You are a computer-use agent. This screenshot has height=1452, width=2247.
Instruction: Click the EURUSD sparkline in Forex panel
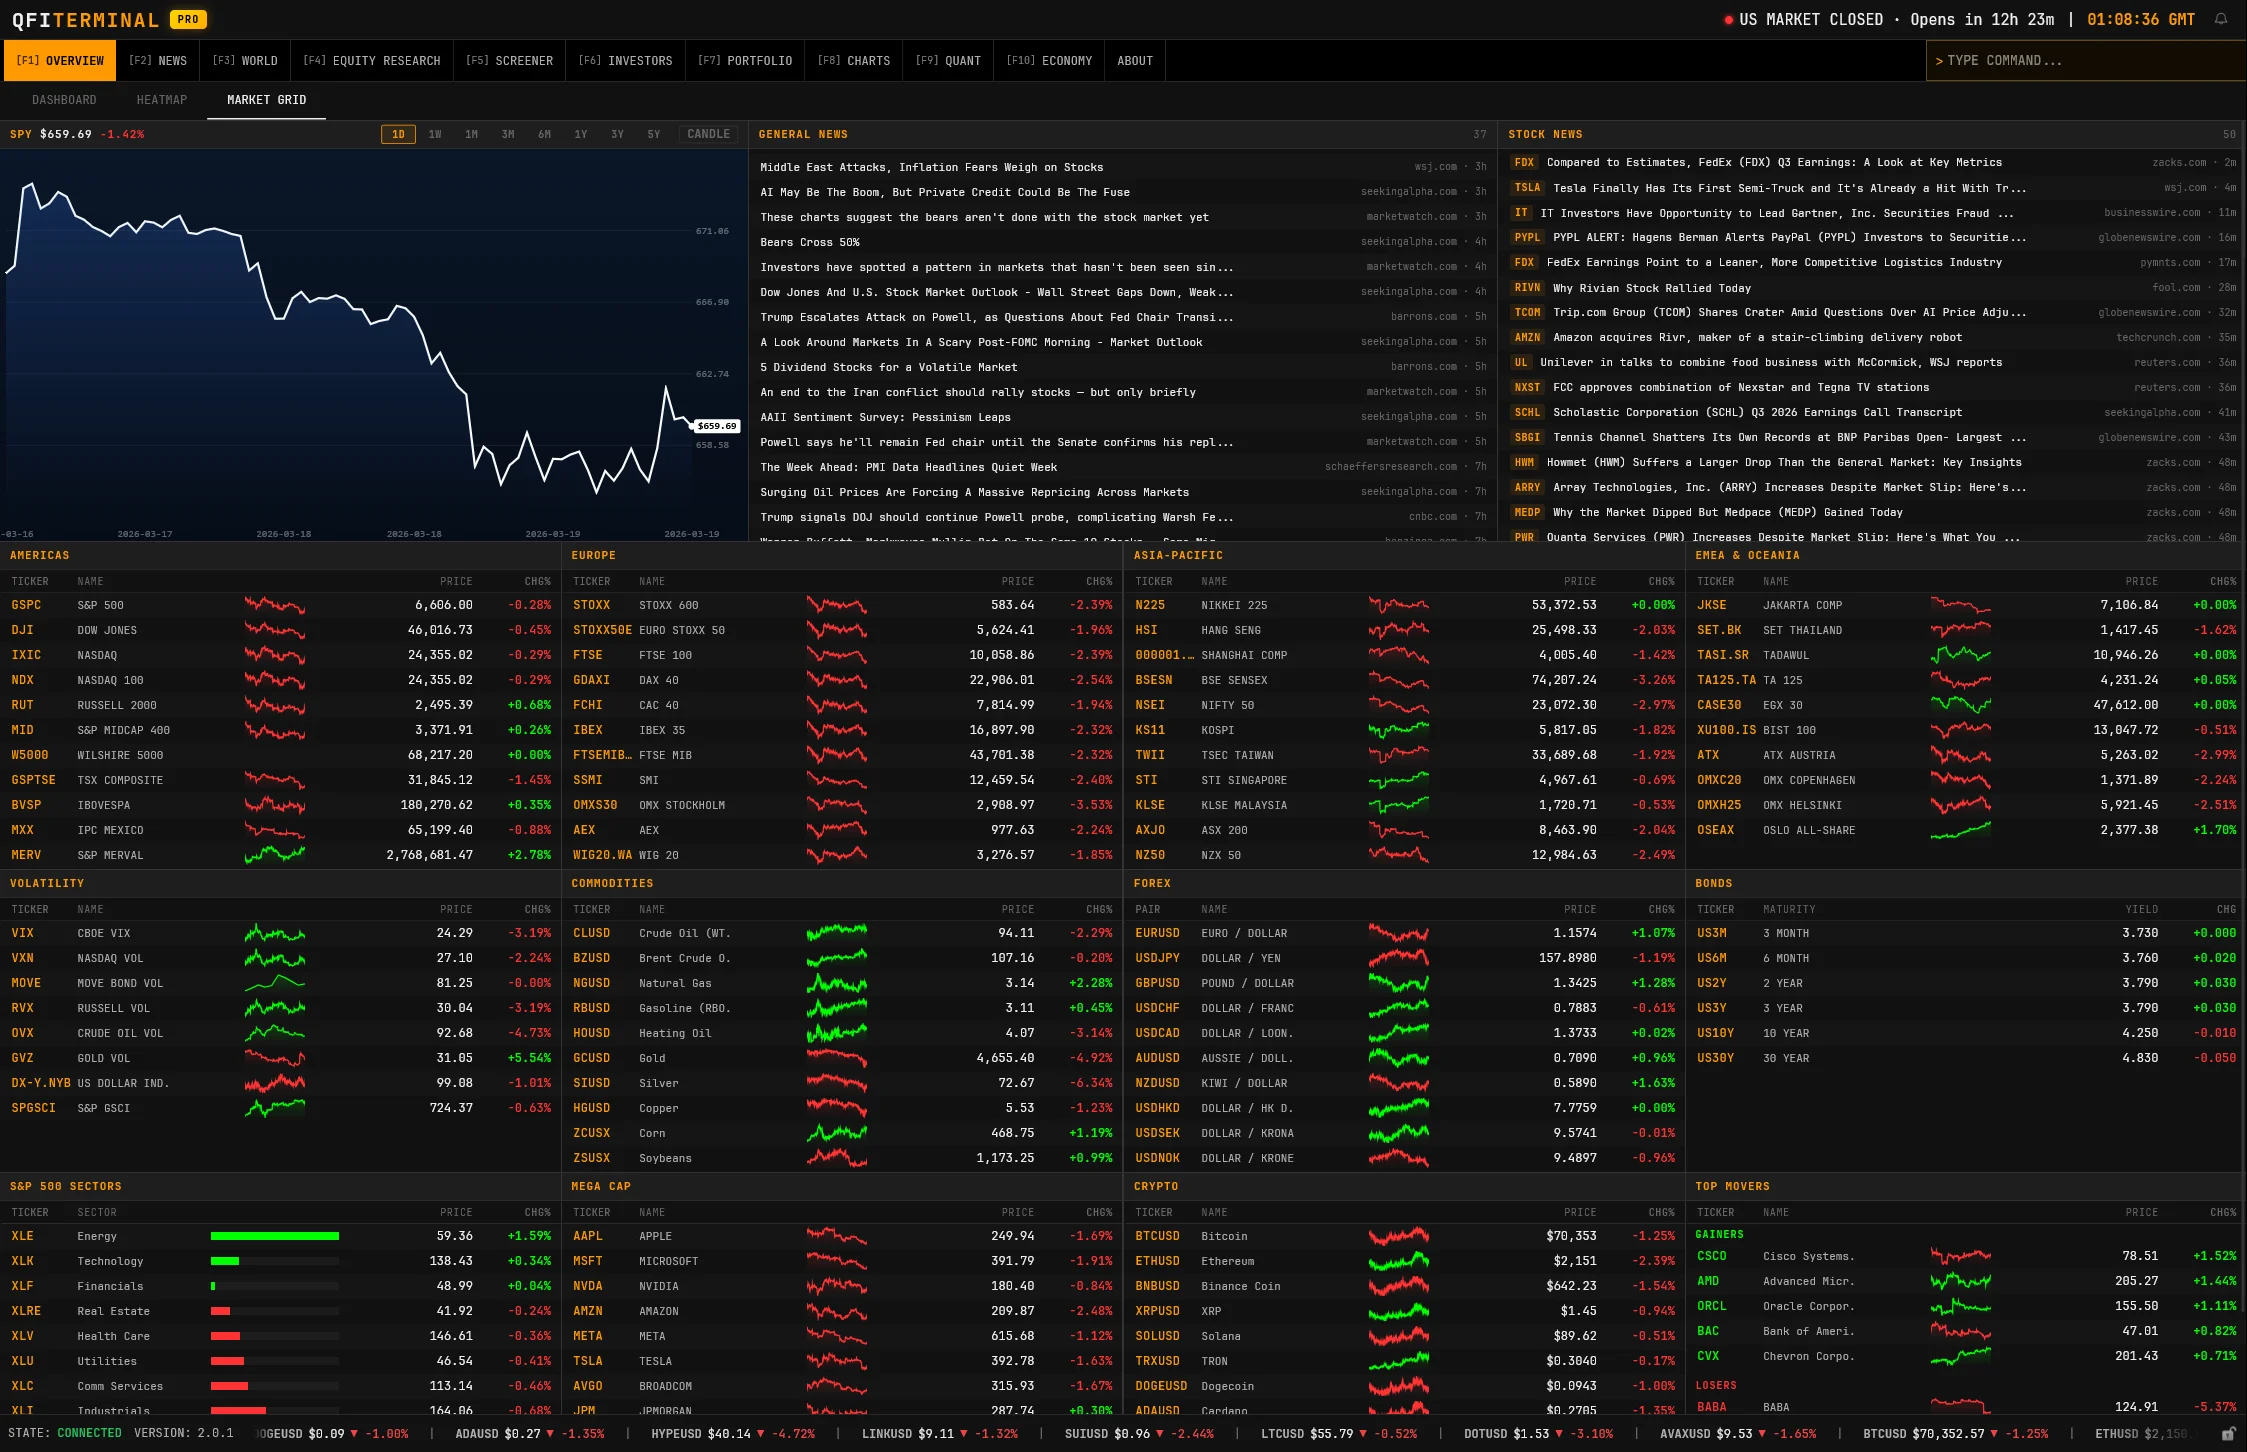tap(1399, 933)
